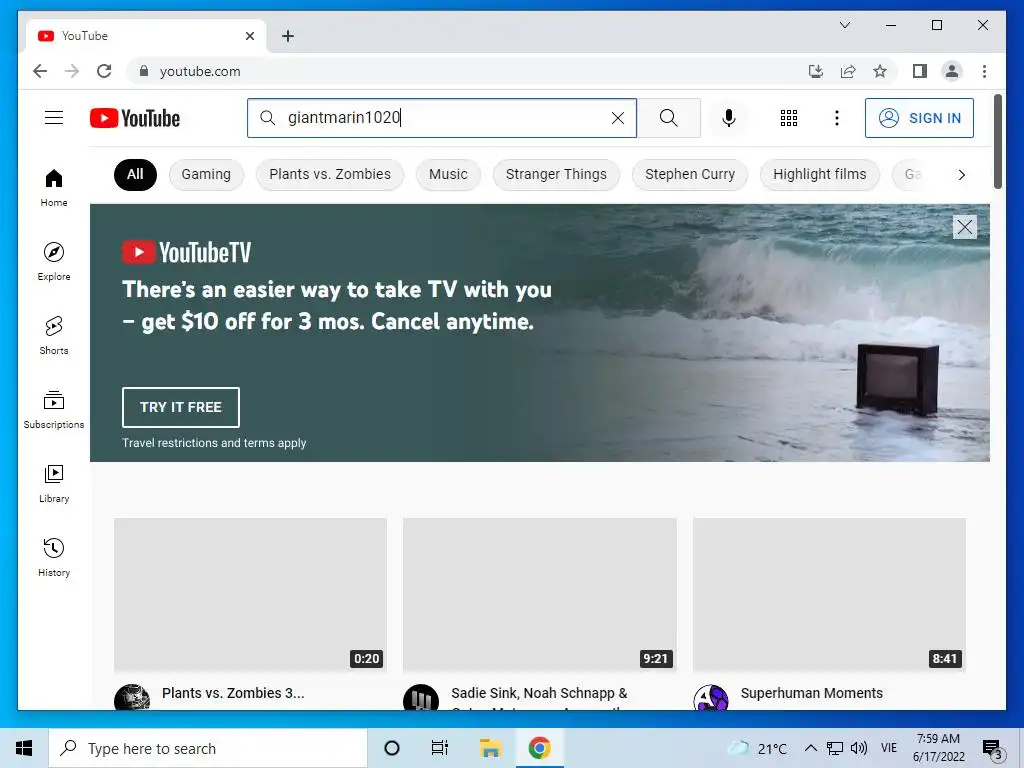Open Cortana circle icon
Screen dimensions: 1024x768
tap(391, 748)
